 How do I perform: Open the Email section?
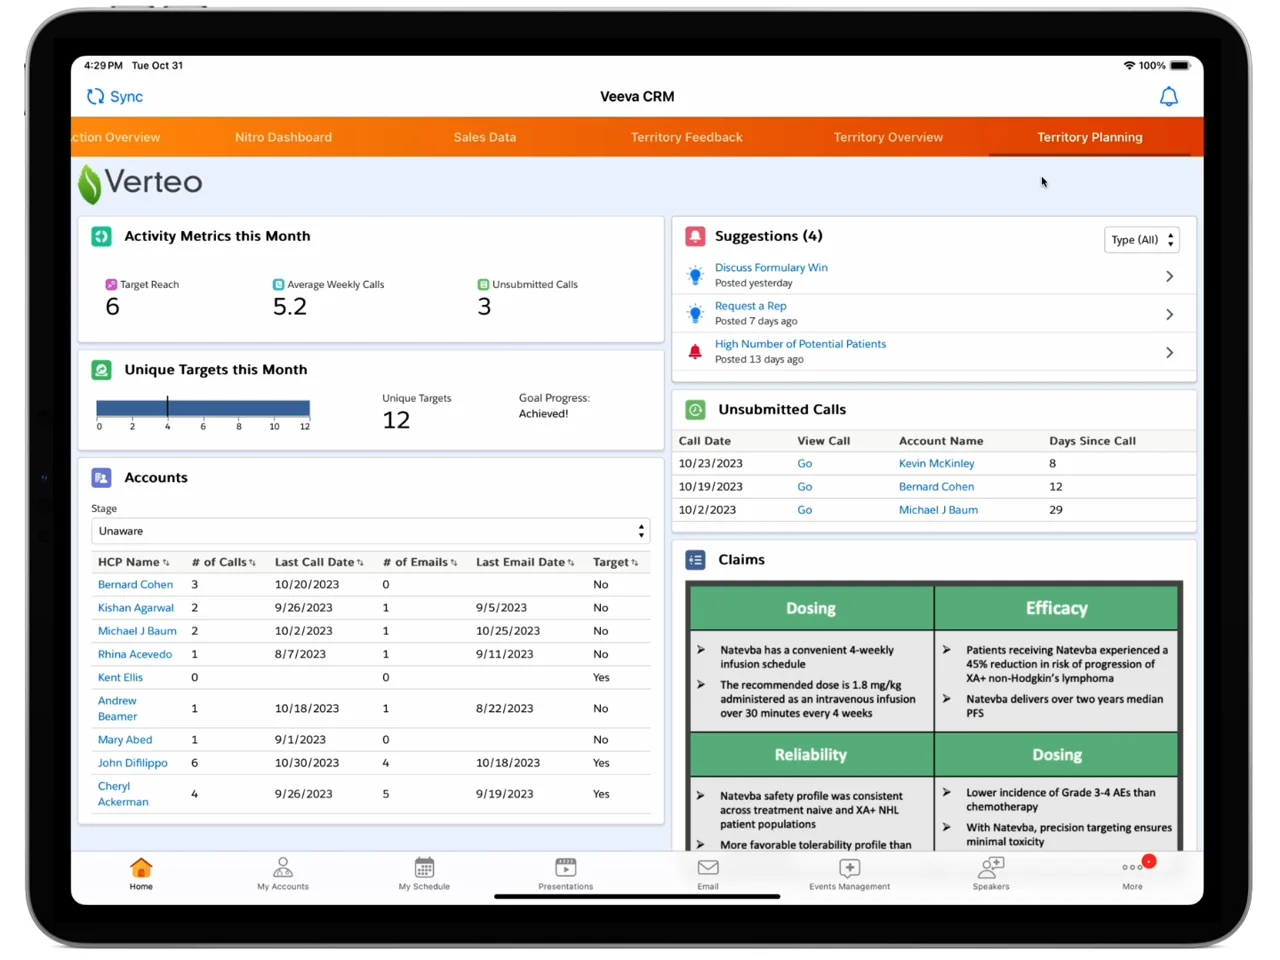[707, 872]
